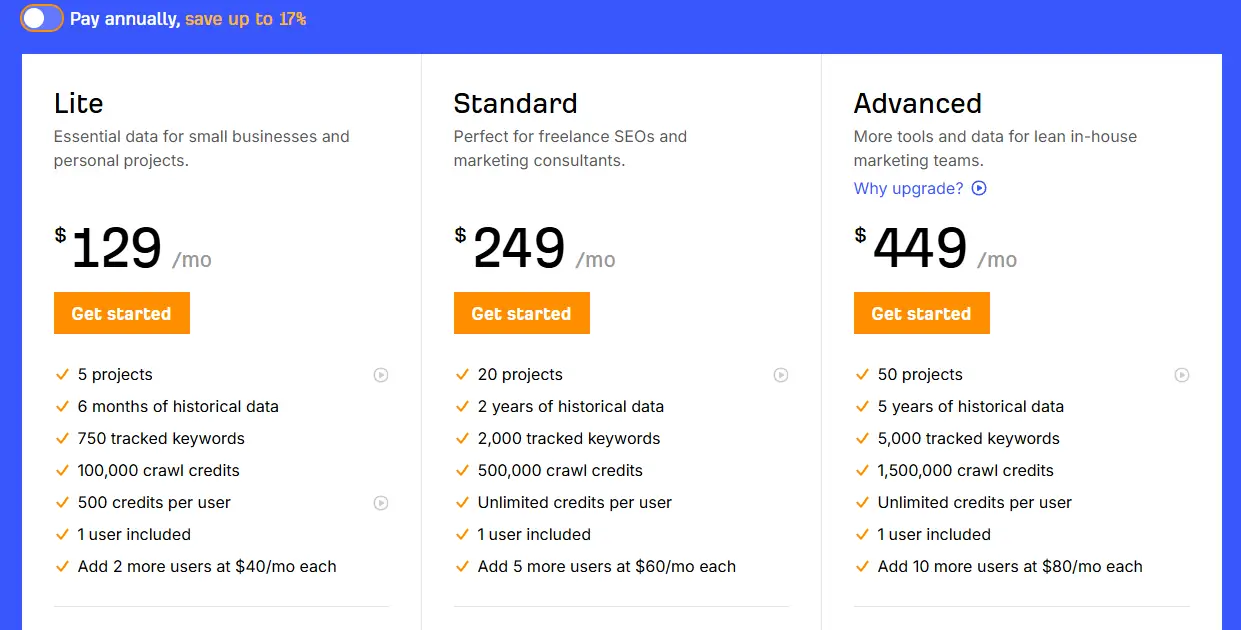Screen dimensions: 1241x630
Task: Click the $249 price in Standard plan
Action: tap(519, 248)
